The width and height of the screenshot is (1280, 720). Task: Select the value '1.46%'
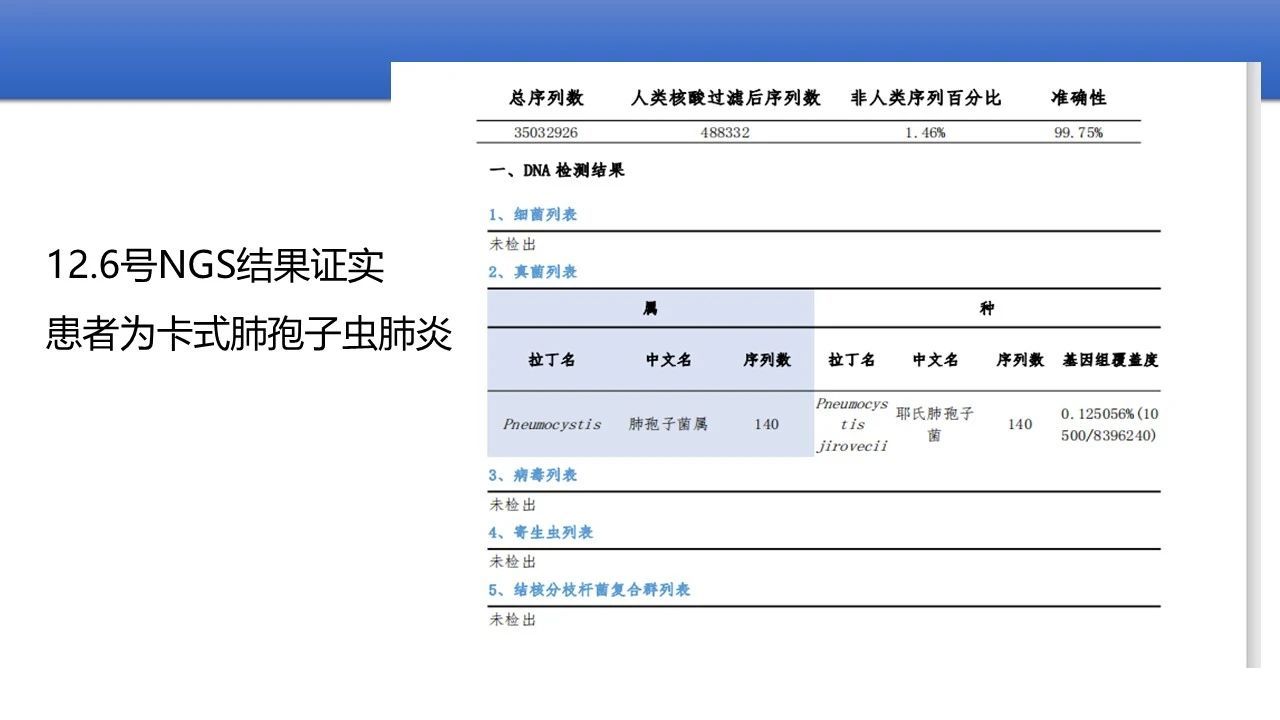point(925,133)
